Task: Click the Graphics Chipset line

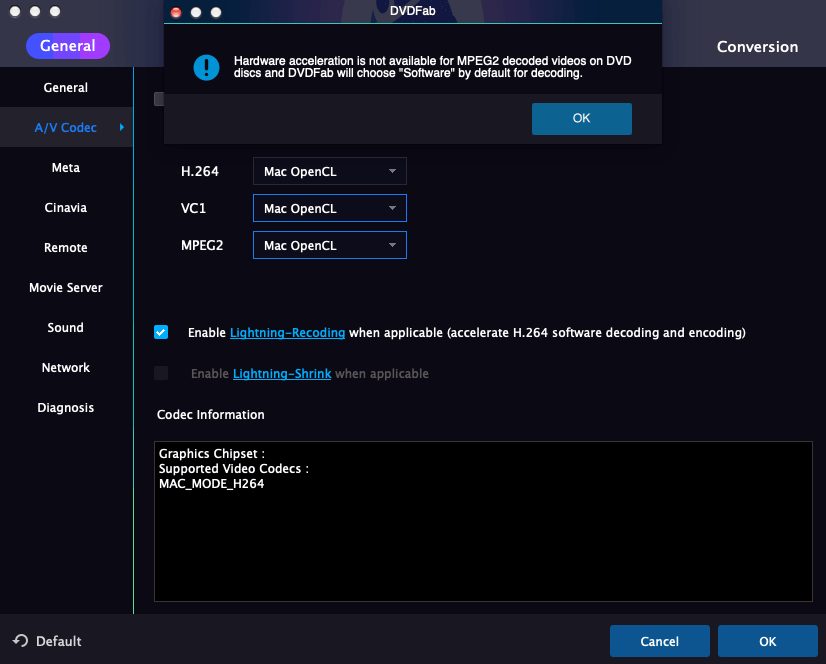Action: [212, 454]
